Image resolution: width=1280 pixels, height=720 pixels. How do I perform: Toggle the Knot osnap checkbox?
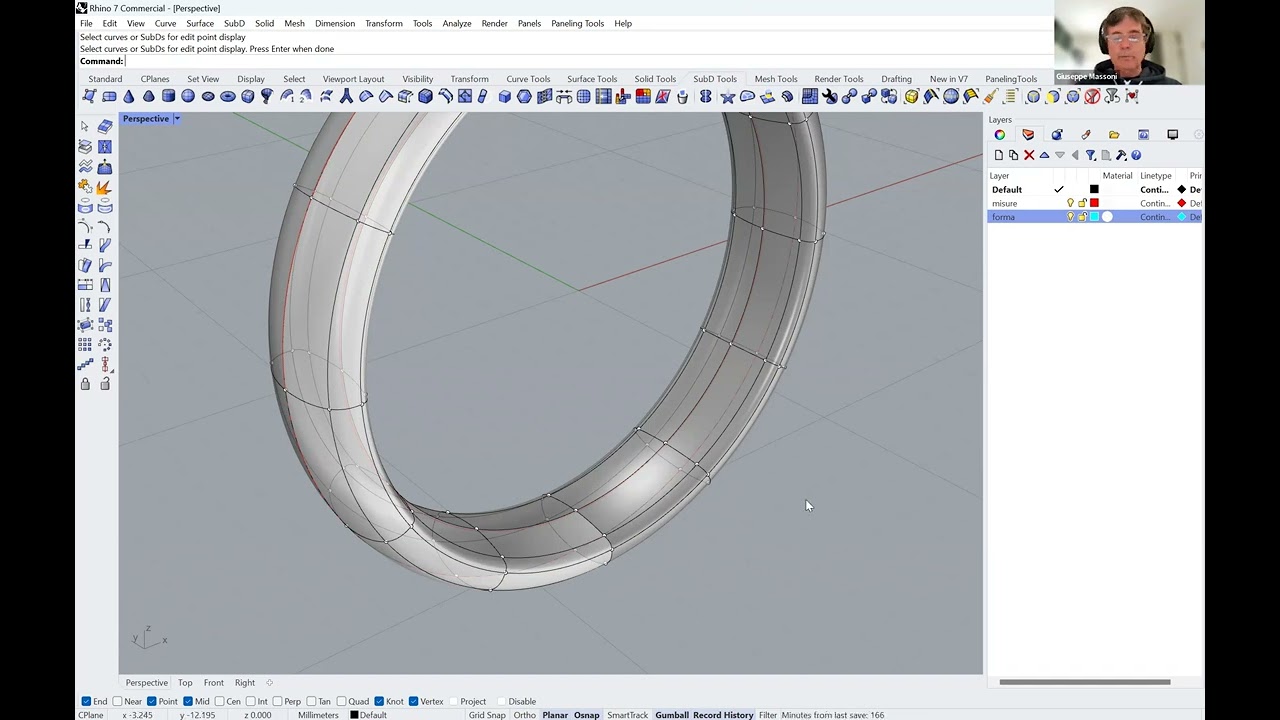pyautogui.click(x=379, y=701)
